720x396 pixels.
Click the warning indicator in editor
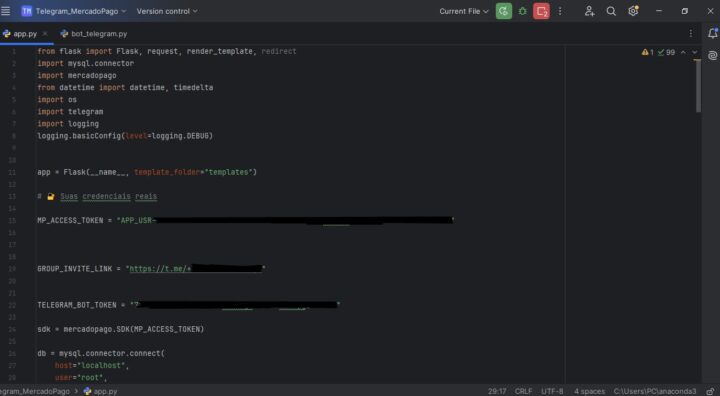tap(647, 52)
